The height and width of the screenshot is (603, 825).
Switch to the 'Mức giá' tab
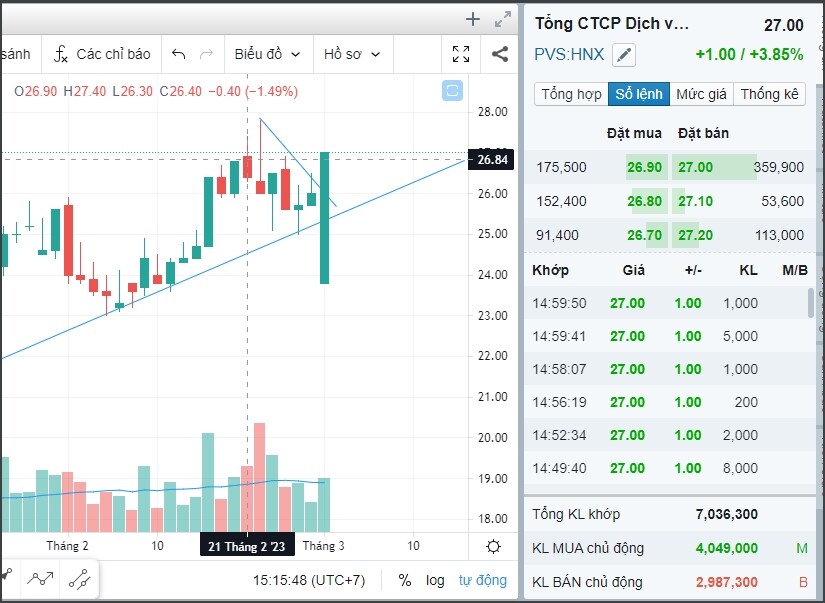click(x=701, y=94)
